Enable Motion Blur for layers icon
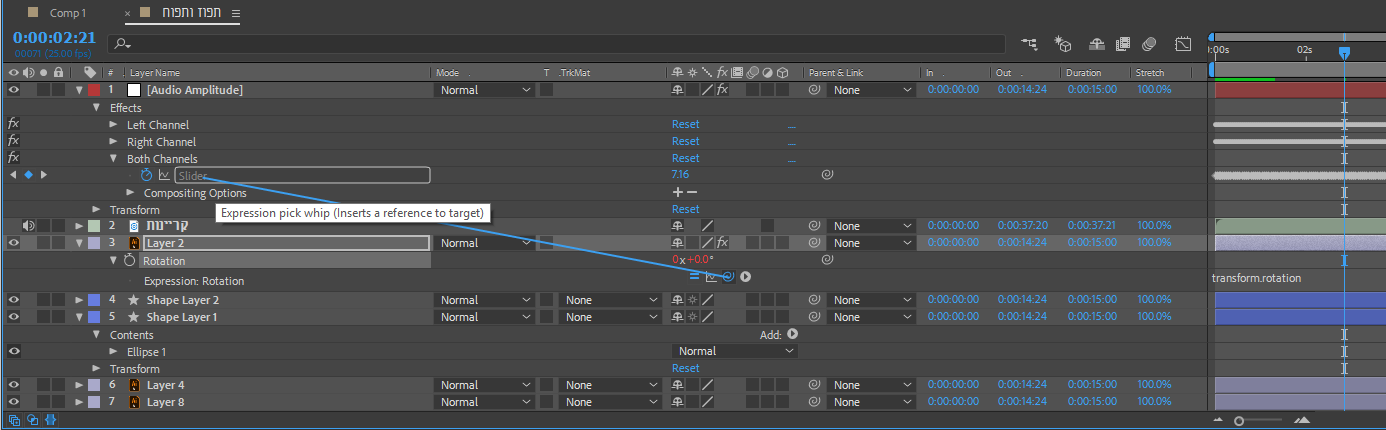The height and width of the screenshot is (430, 1386). (1150, 44)
